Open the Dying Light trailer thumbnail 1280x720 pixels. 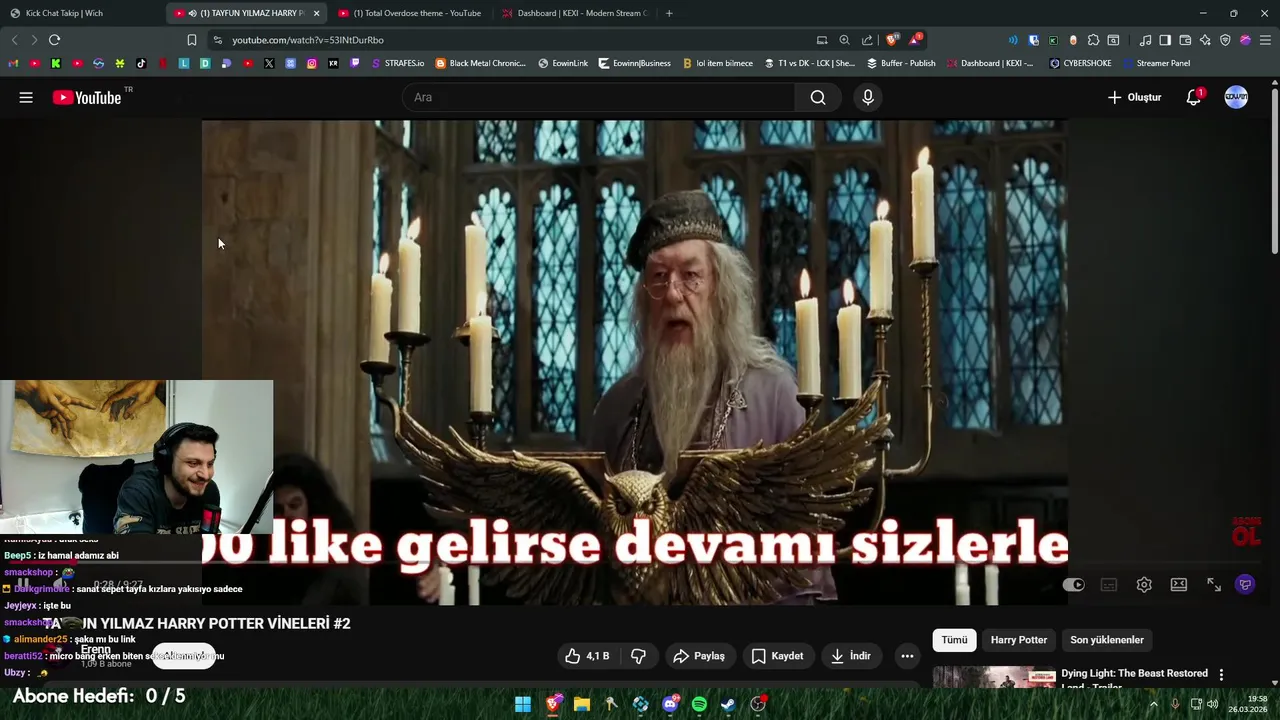994,678
